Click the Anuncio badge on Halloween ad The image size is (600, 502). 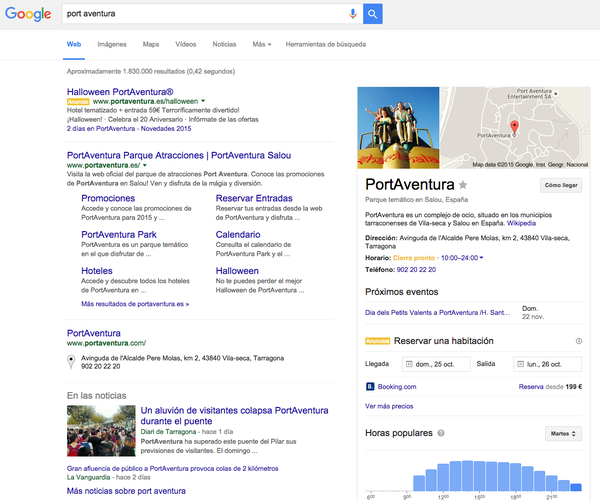[x=78, y=101]
